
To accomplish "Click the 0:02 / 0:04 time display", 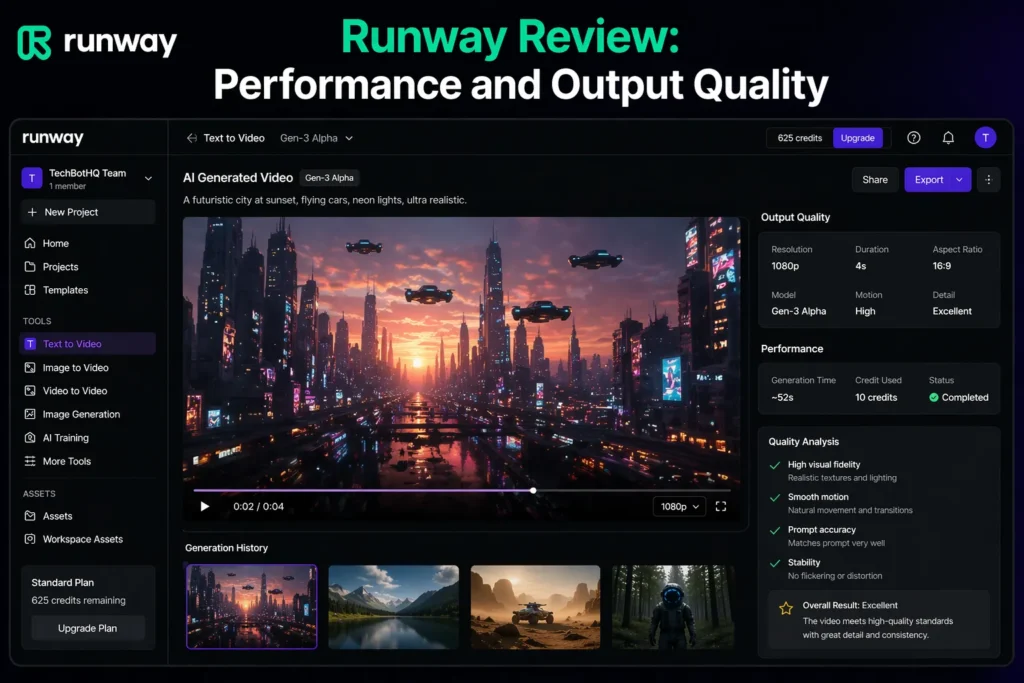I will coord(259,507).
